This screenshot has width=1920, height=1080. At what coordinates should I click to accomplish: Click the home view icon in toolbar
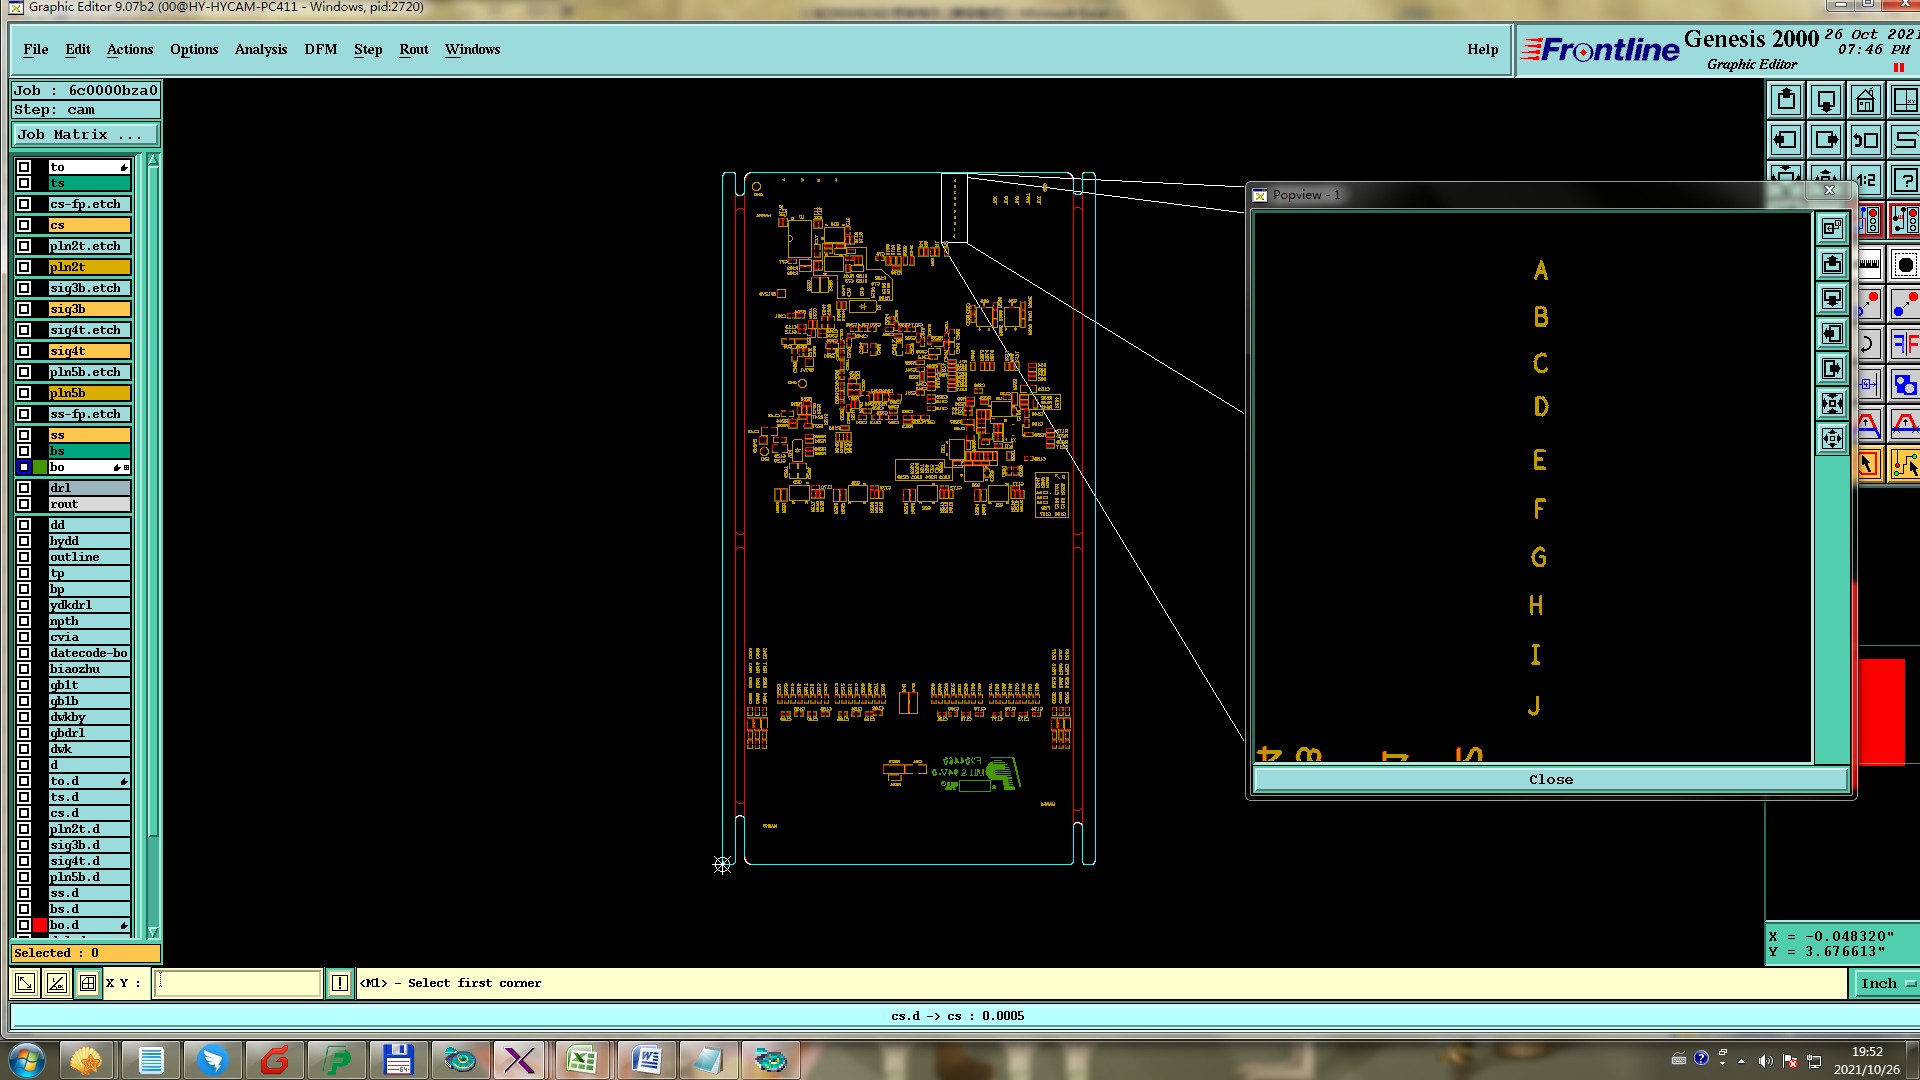(x=1865, y=100)
